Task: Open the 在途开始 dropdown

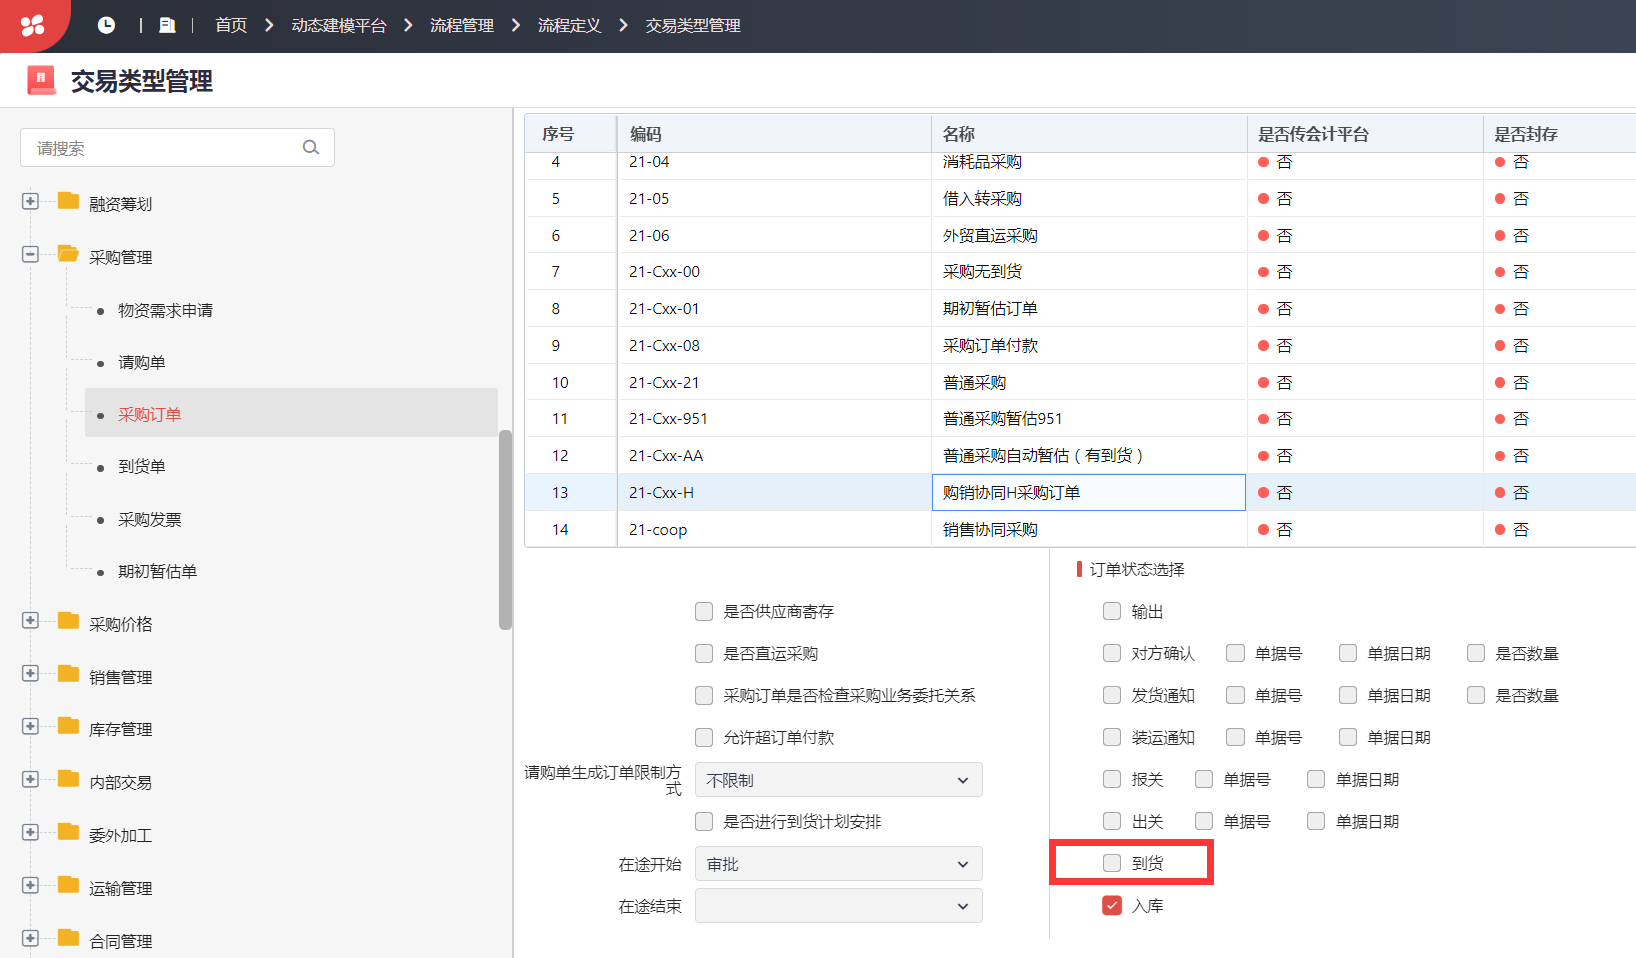Action: [x=839, y=864]
